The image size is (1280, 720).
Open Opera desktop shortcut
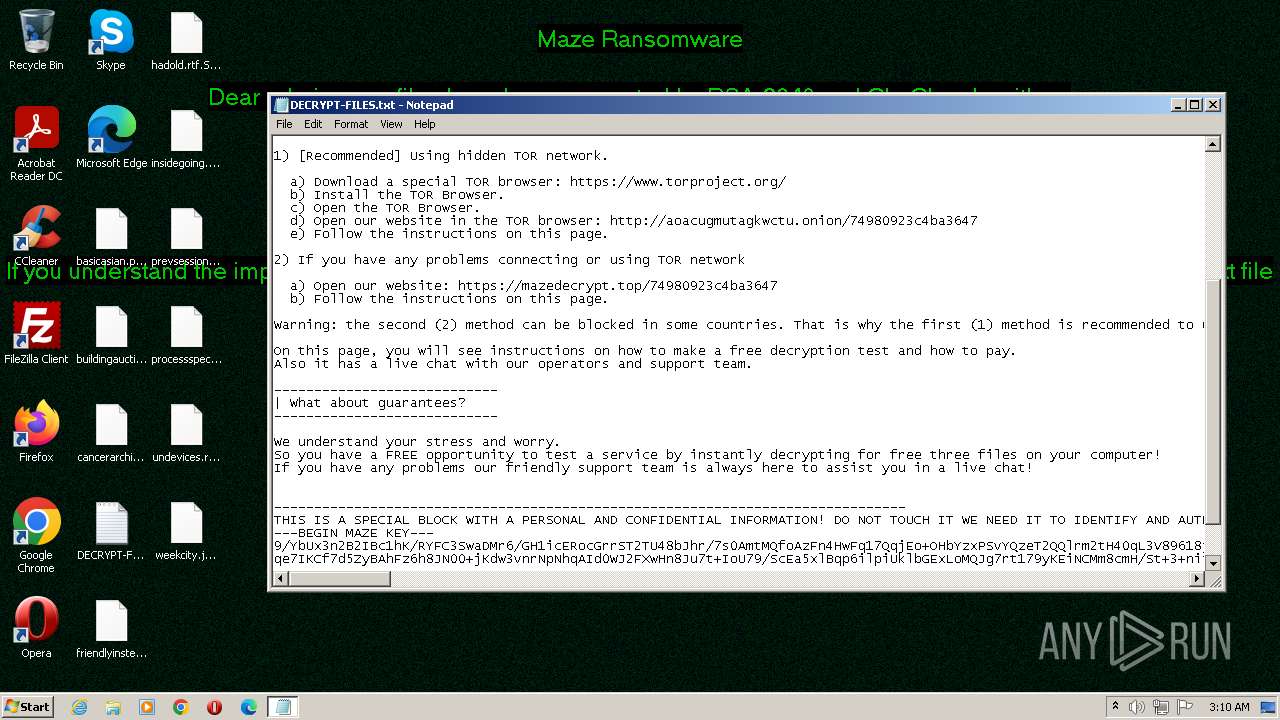point(36,628)
